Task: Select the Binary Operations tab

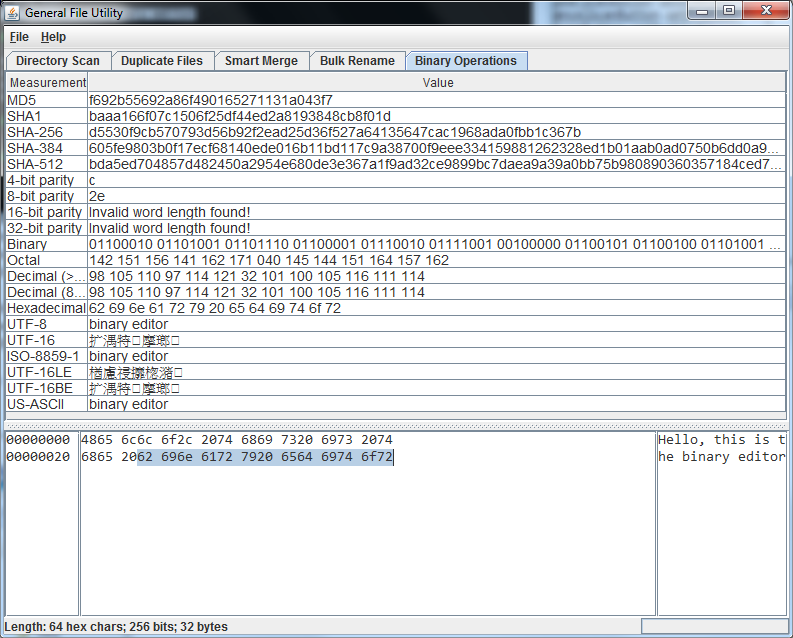Action: tap(466, 61)
